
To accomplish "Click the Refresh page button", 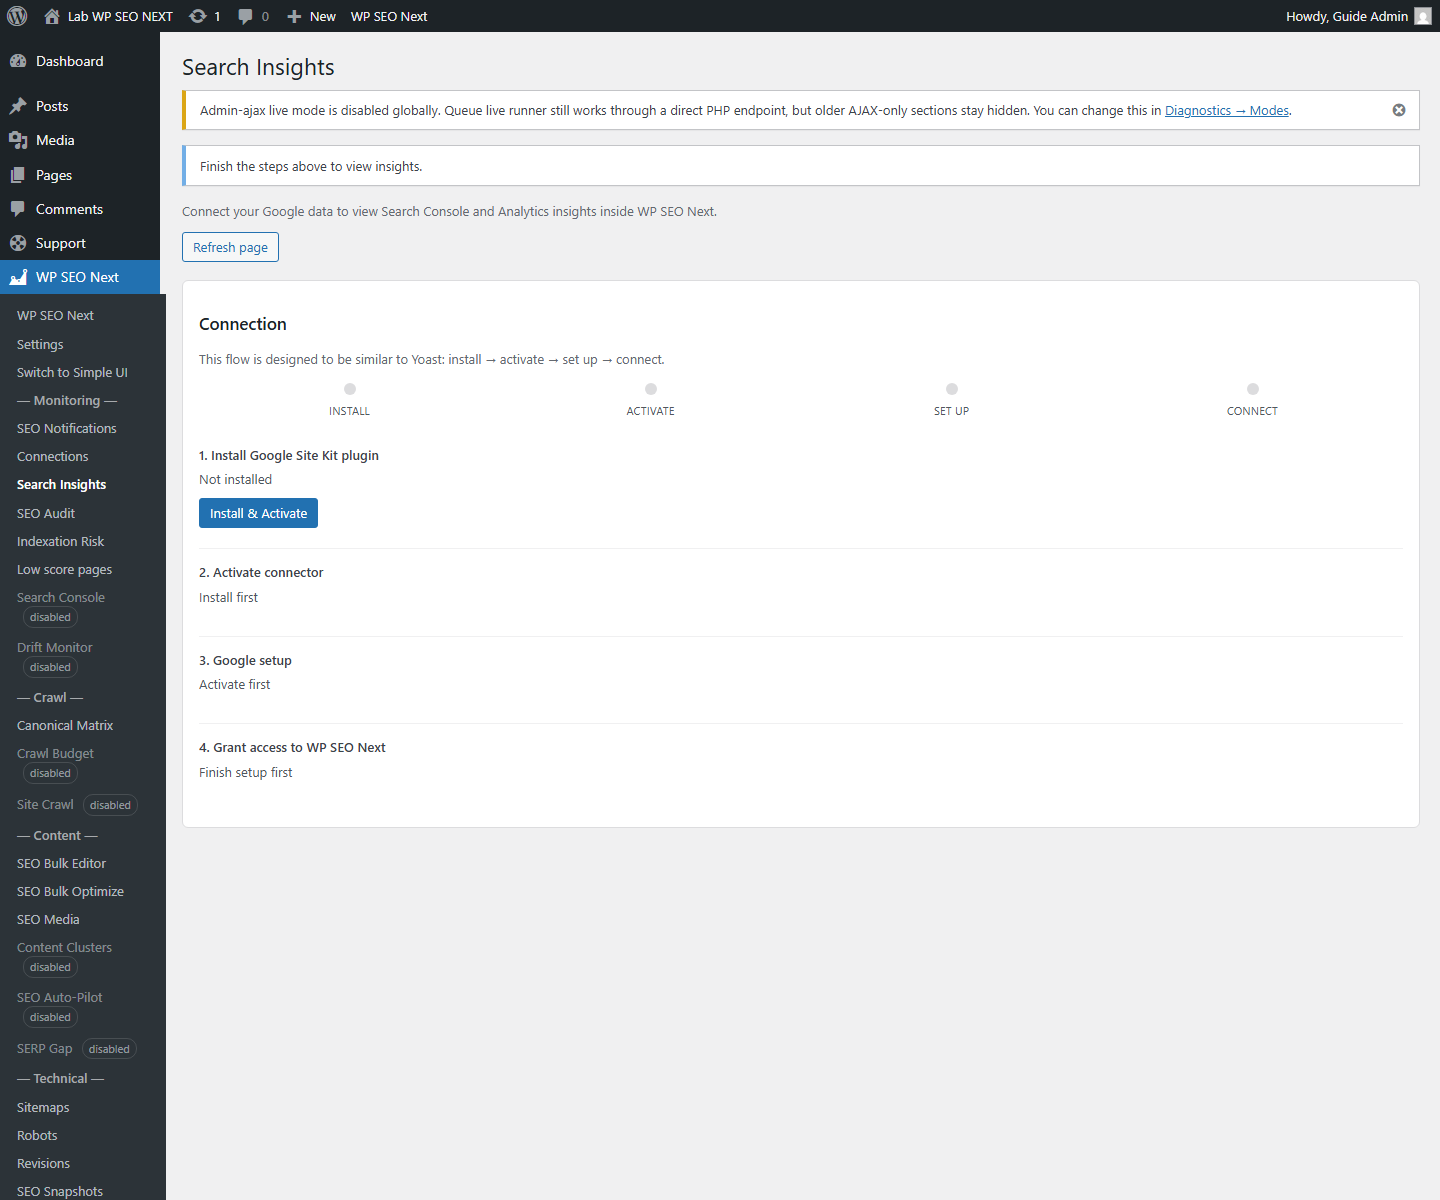I will click(230, 247).
